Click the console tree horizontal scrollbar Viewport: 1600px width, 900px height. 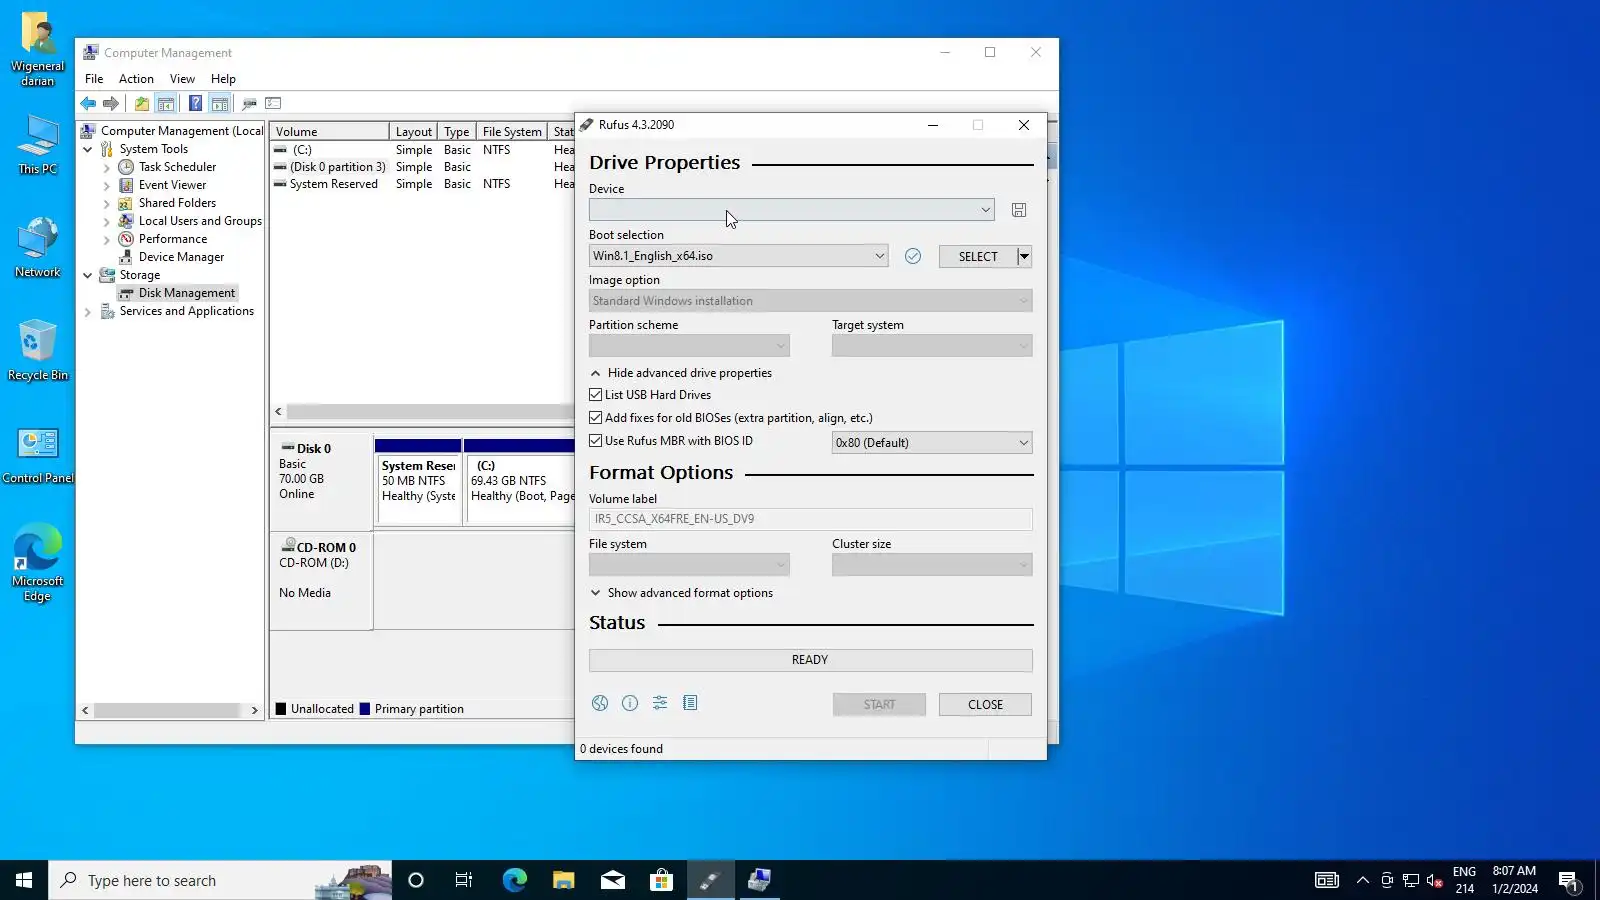(x=167, y=710)
